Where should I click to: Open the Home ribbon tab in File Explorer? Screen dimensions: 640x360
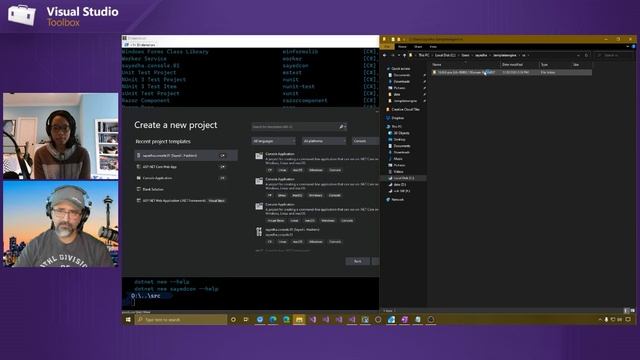[402, 47]
